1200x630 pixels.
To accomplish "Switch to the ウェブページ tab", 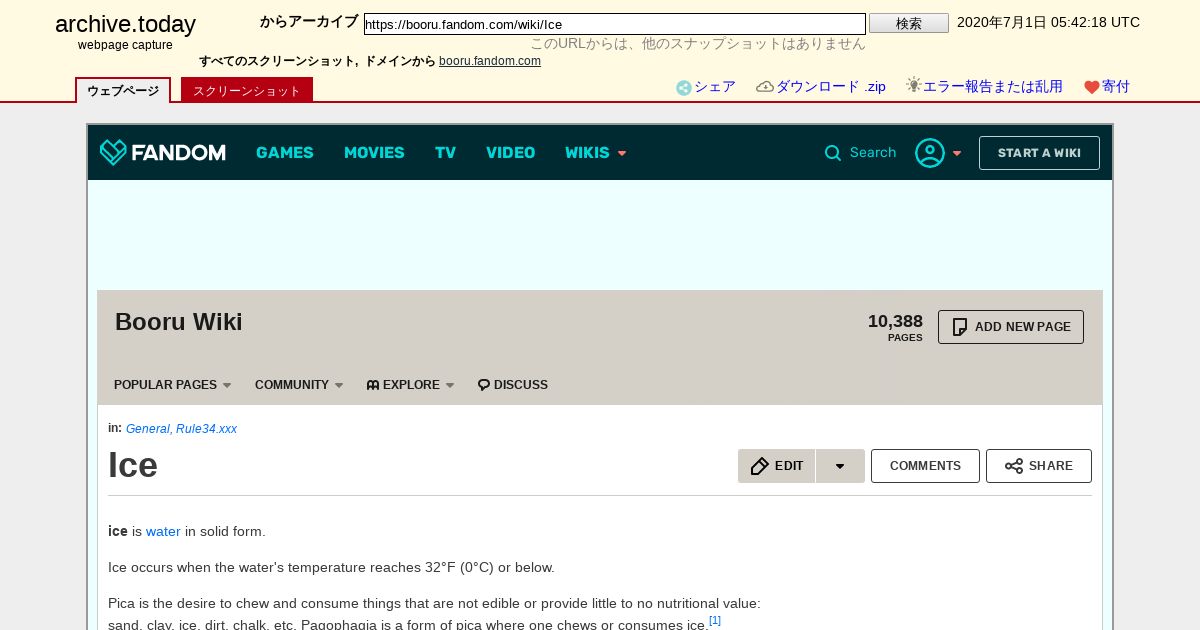I will [x=123, y=90].
